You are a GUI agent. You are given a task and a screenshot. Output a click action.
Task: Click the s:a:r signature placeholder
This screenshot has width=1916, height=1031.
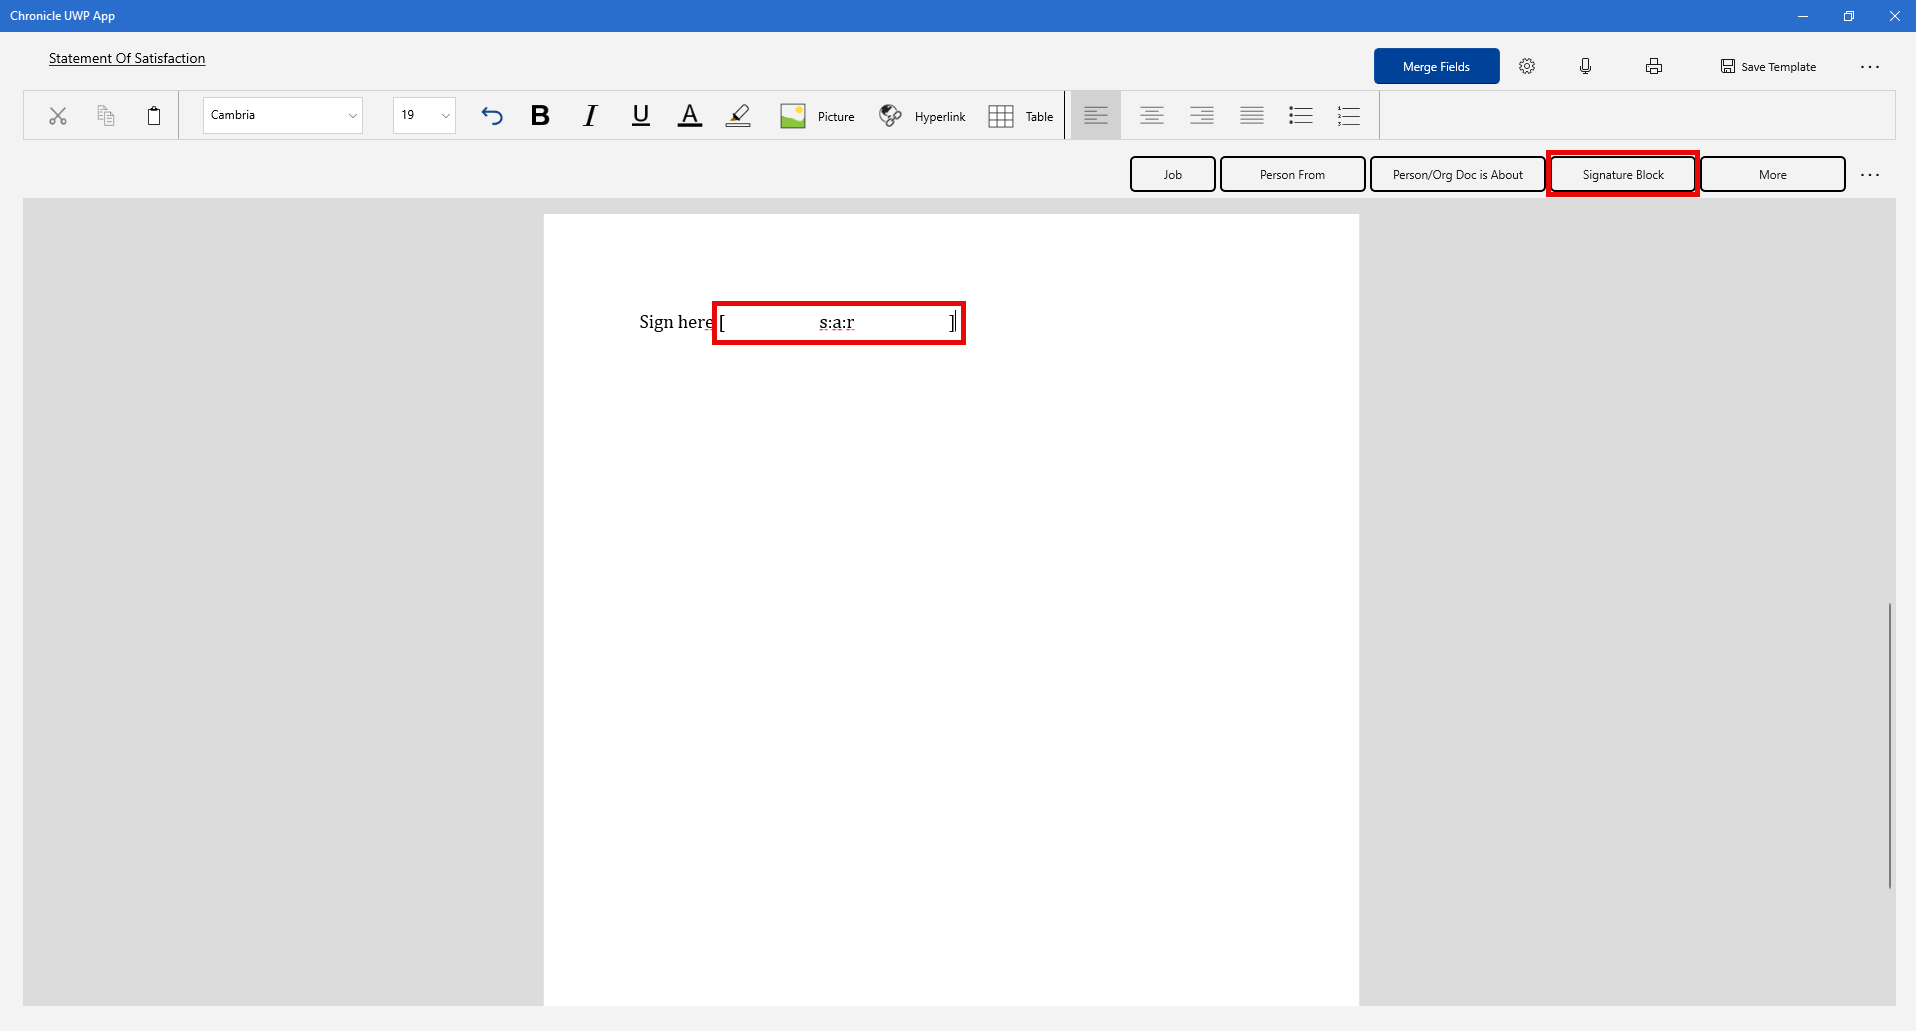838,322
